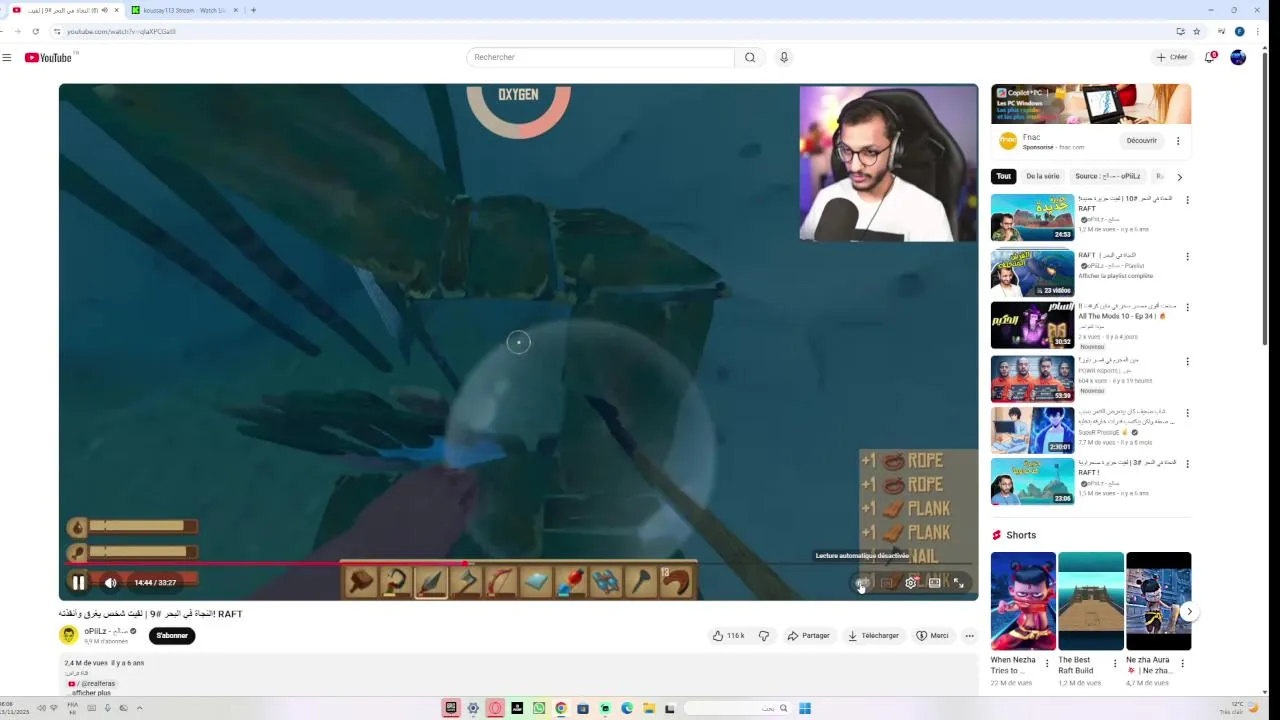Viewport: 1280px width, 720px height.
Task: Open options for RAFT #10 video
Action: pos(1187,201)
